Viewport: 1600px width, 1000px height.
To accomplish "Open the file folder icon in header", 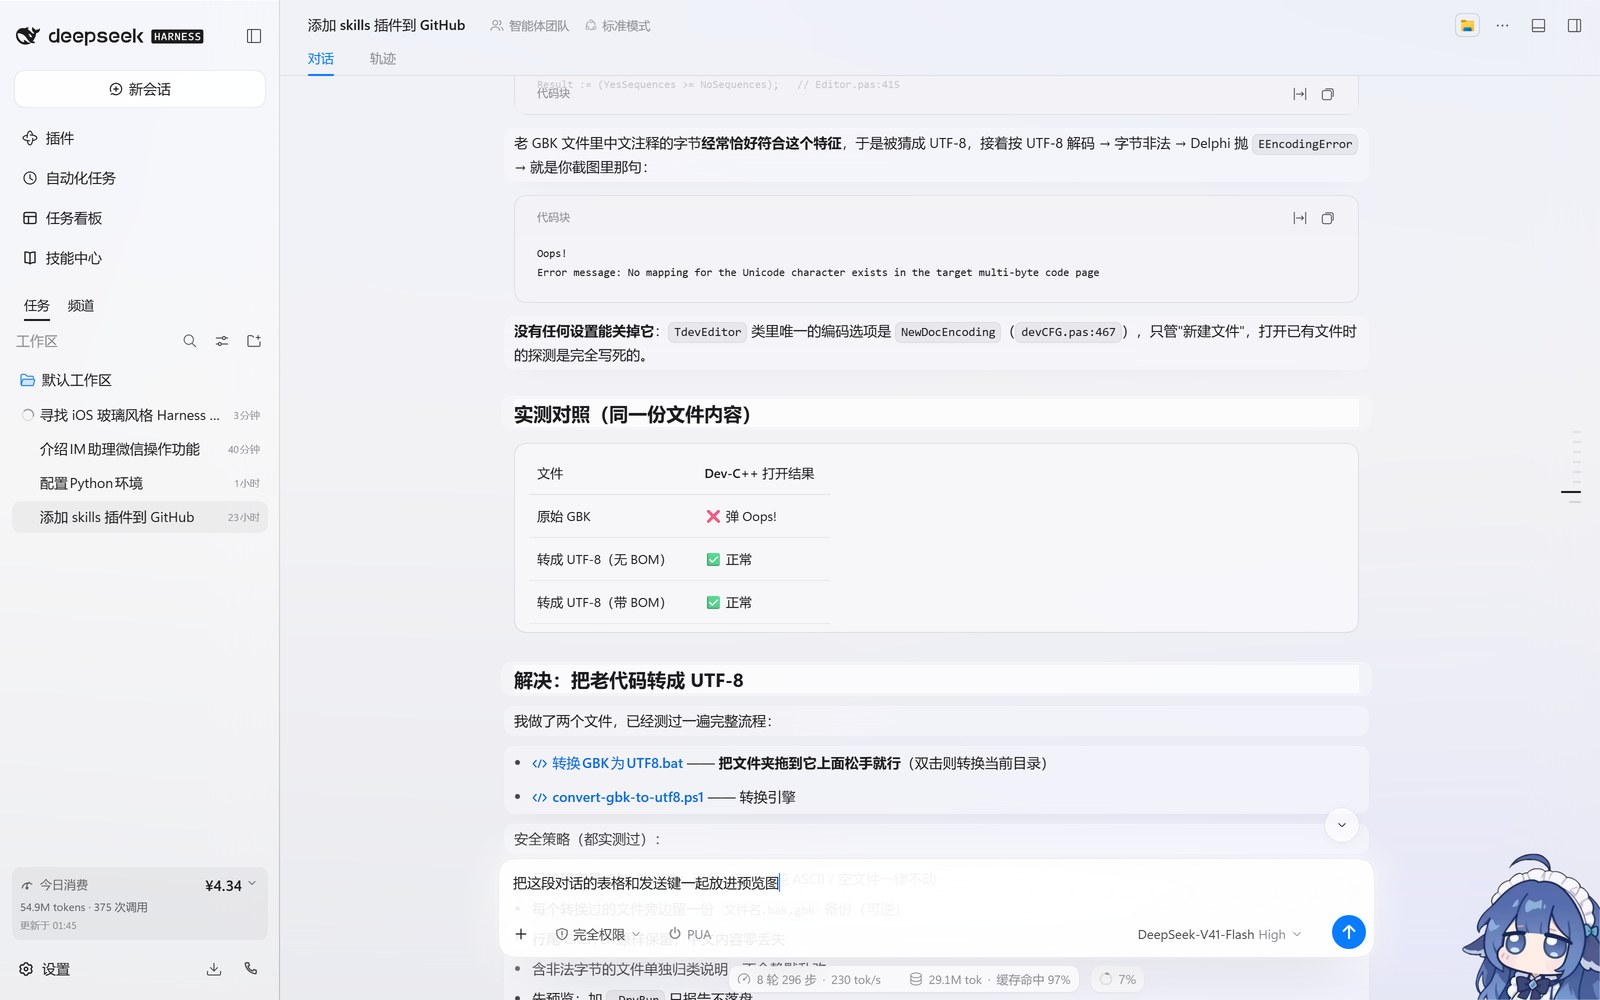I will (1467, 26).
